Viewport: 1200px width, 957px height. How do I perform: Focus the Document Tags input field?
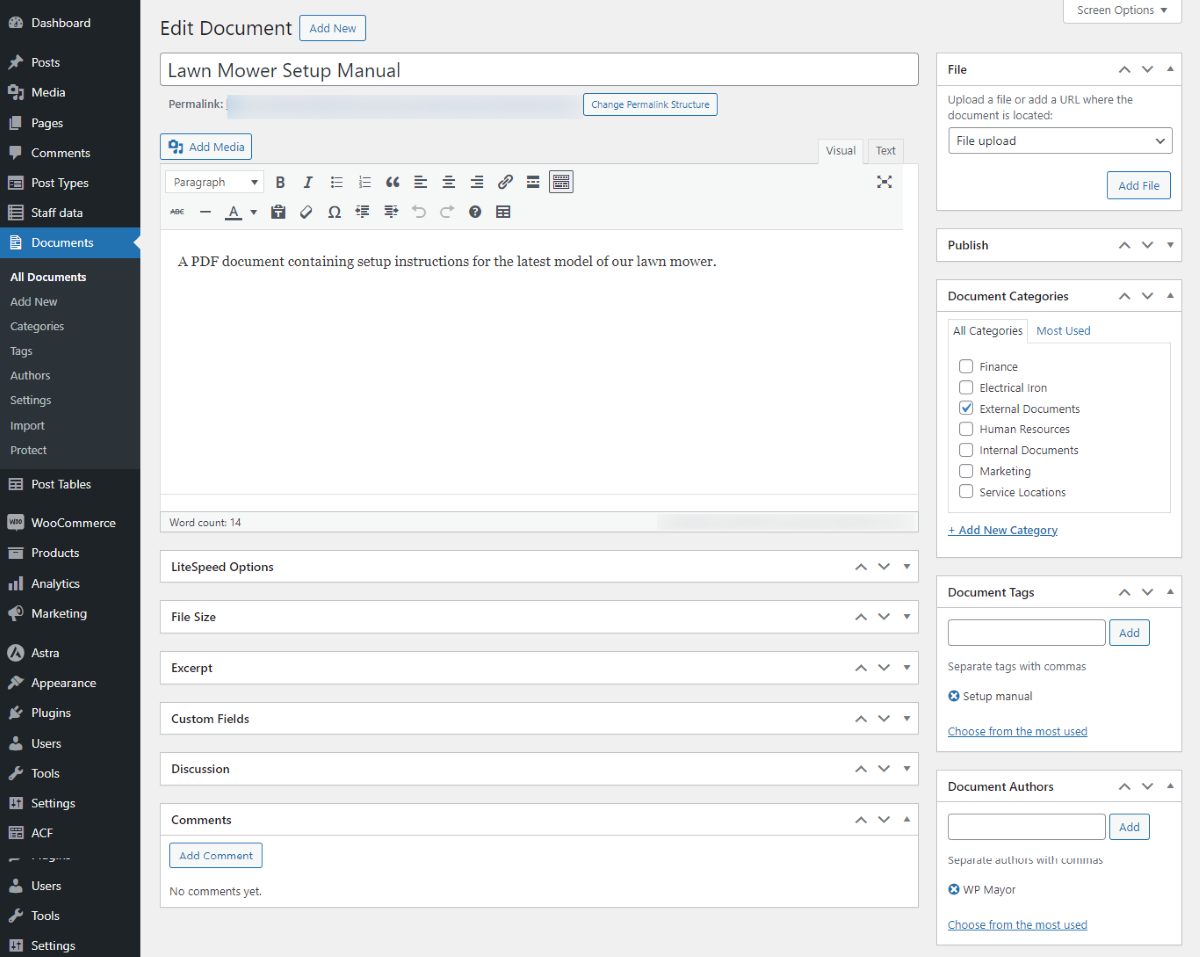coord(1027,633)
